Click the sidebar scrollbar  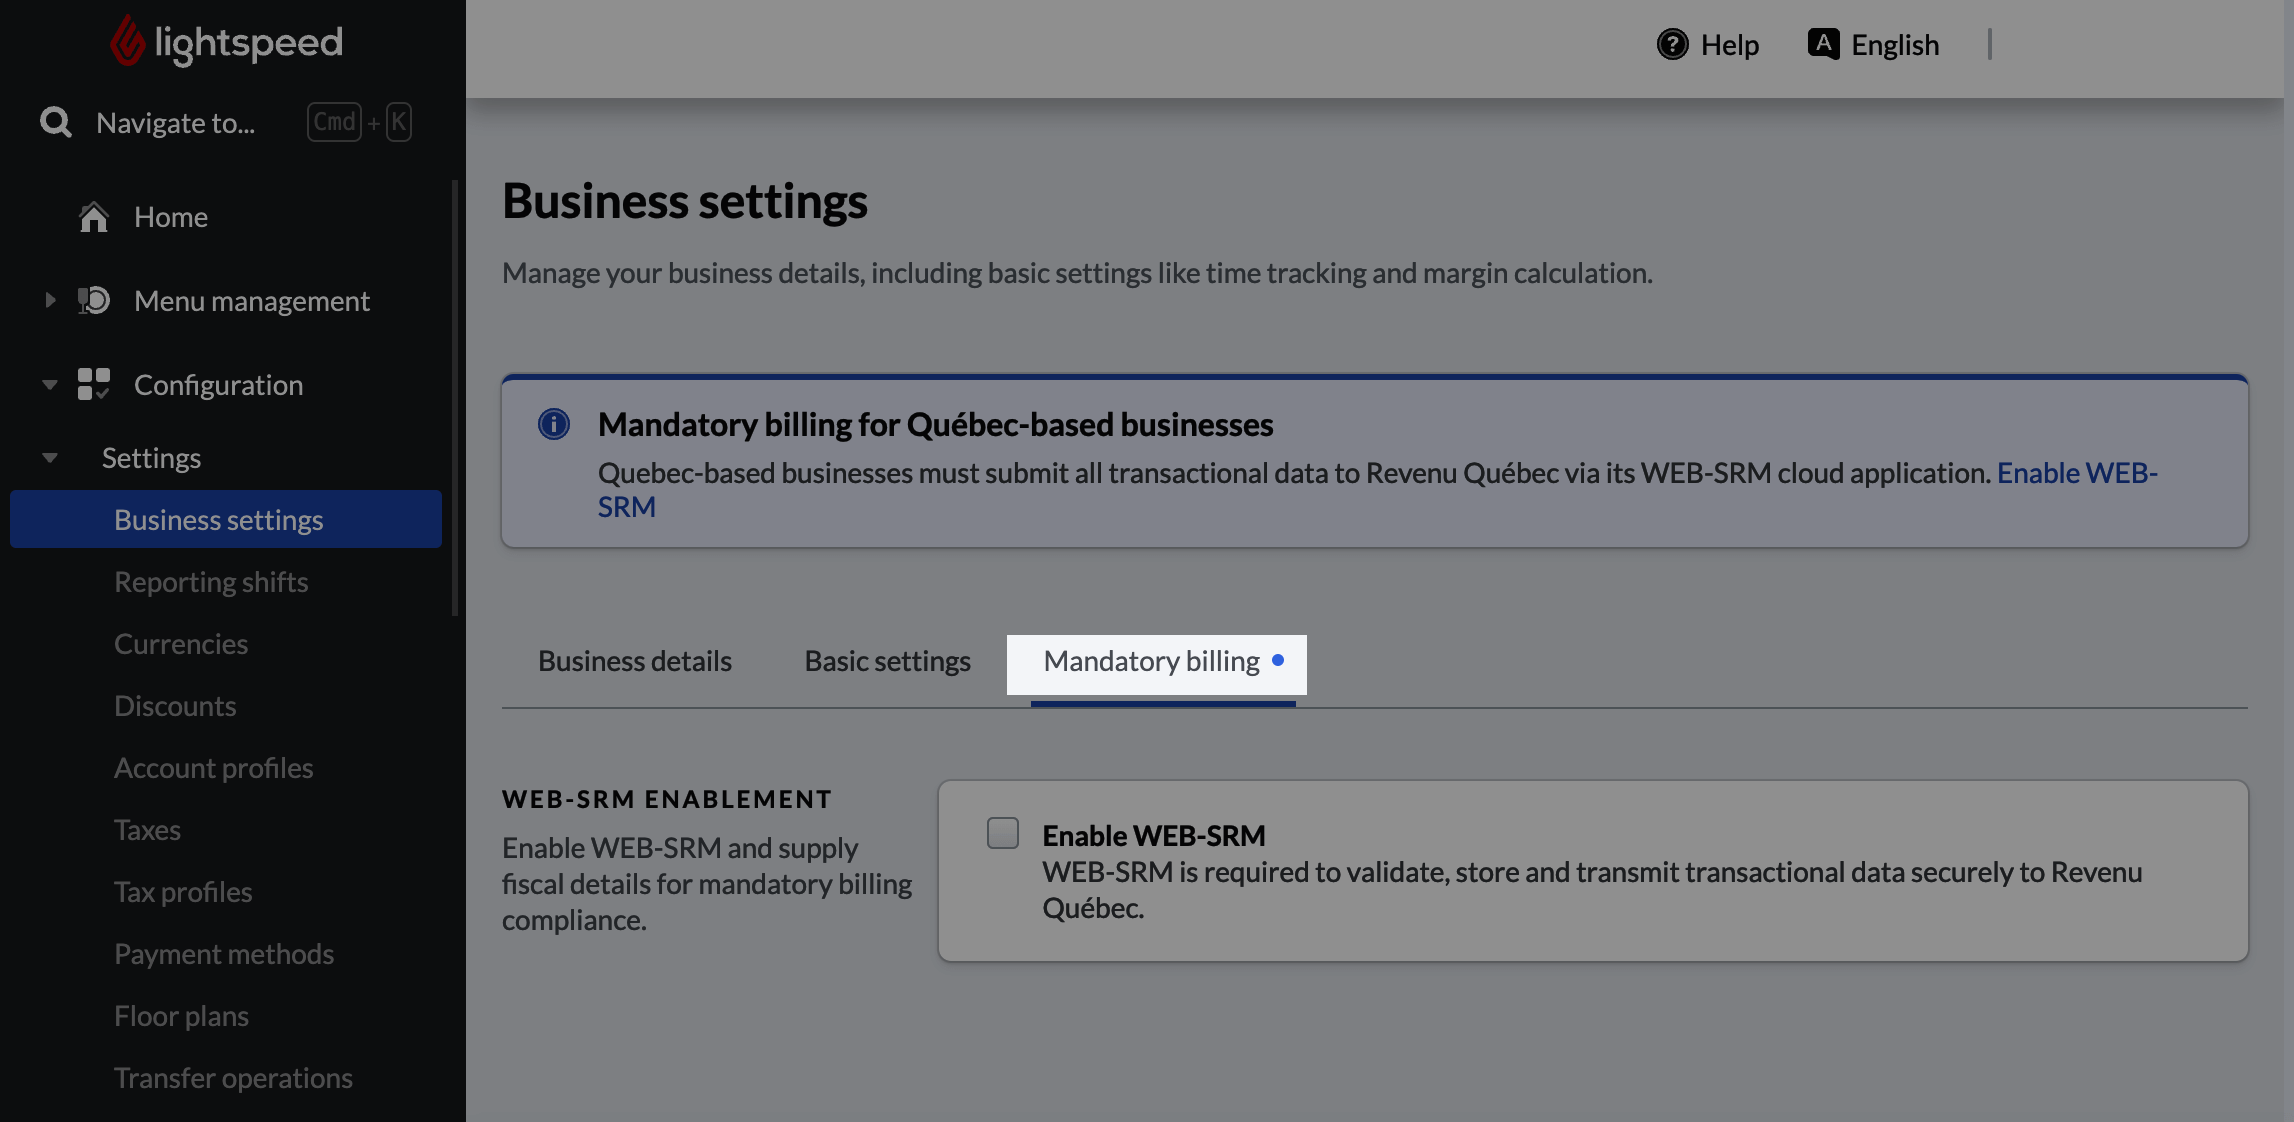[x=455, y=398]
